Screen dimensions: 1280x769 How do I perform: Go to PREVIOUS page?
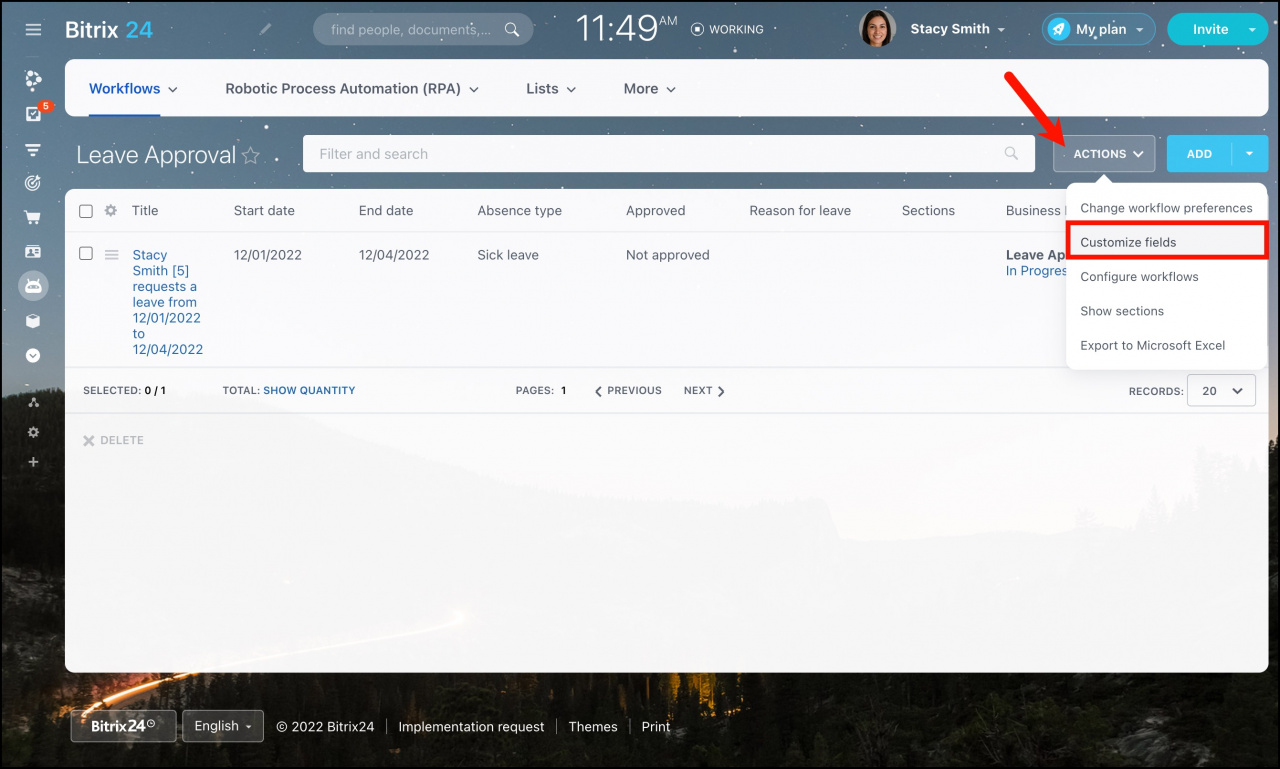(628, 391)
